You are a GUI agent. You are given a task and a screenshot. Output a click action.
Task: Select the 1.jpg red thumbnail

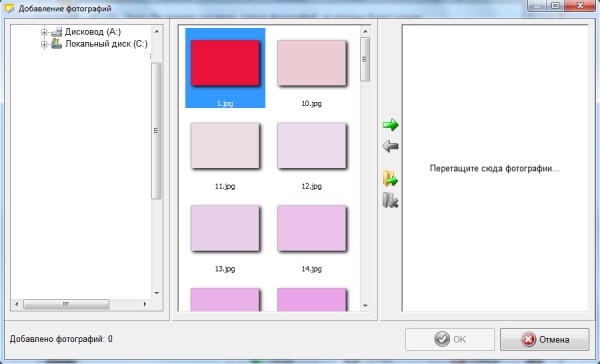click(225, 63)
